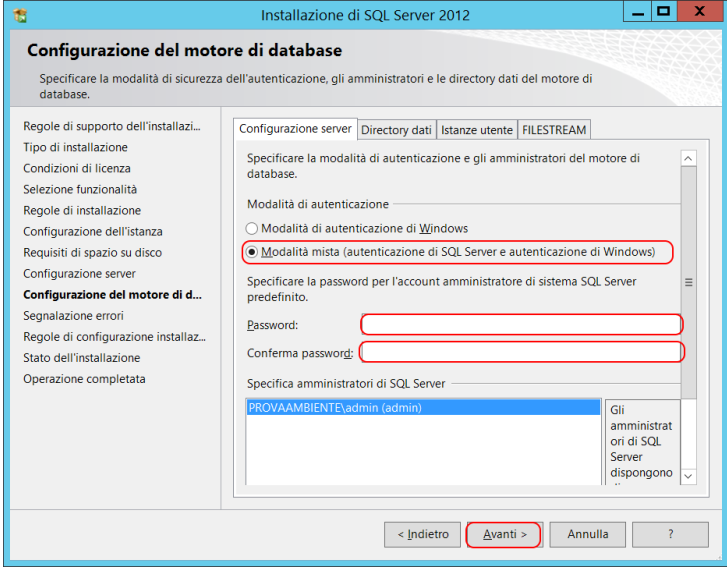This screenshot has height=567, width=727.
Task: Click the Avanti > button
Action: [x=504, y=535]
